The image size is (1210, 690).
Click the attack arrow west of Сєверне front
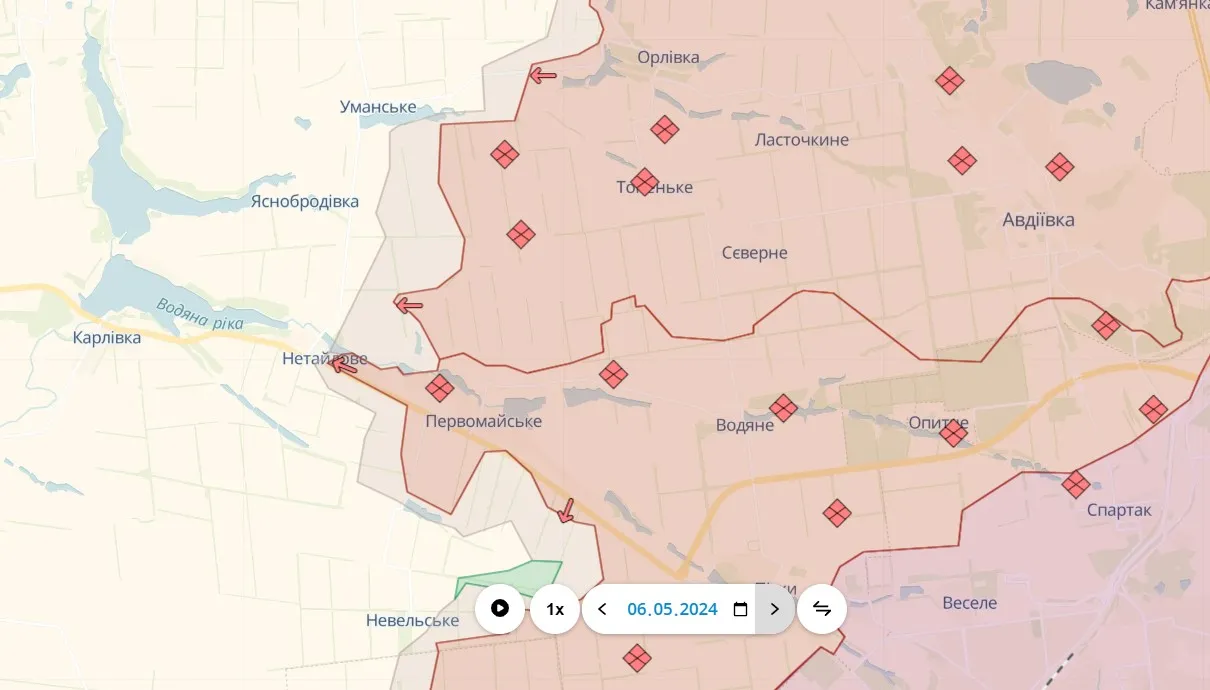(x=407, y=305)
